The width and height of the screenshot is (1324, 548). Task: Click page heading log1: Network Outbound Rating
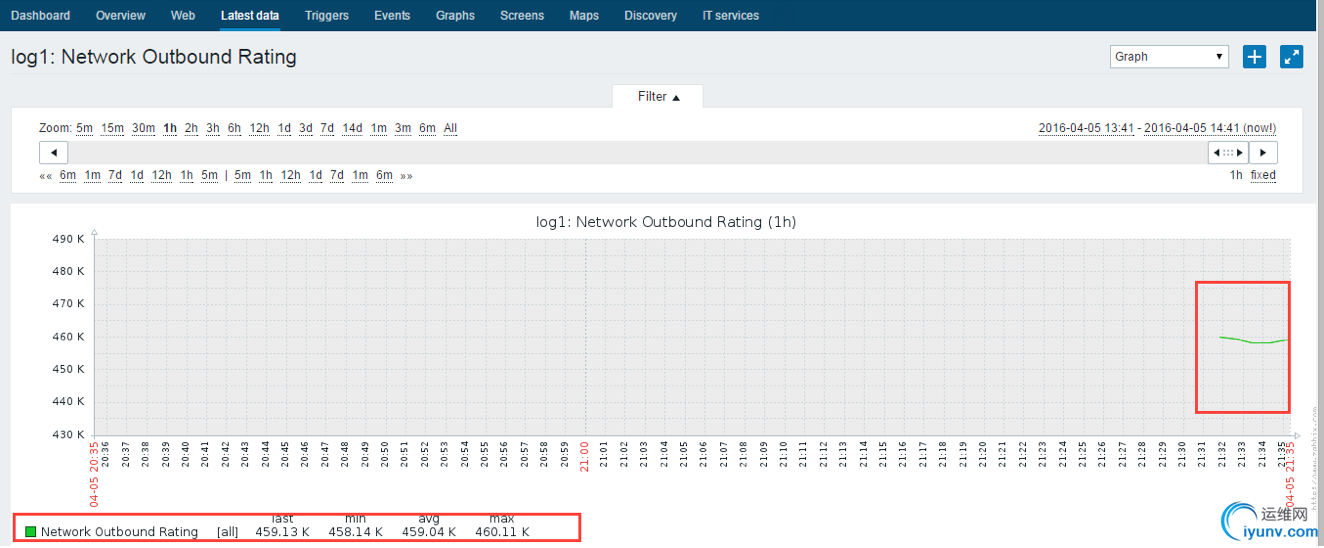tap(154, 57)
